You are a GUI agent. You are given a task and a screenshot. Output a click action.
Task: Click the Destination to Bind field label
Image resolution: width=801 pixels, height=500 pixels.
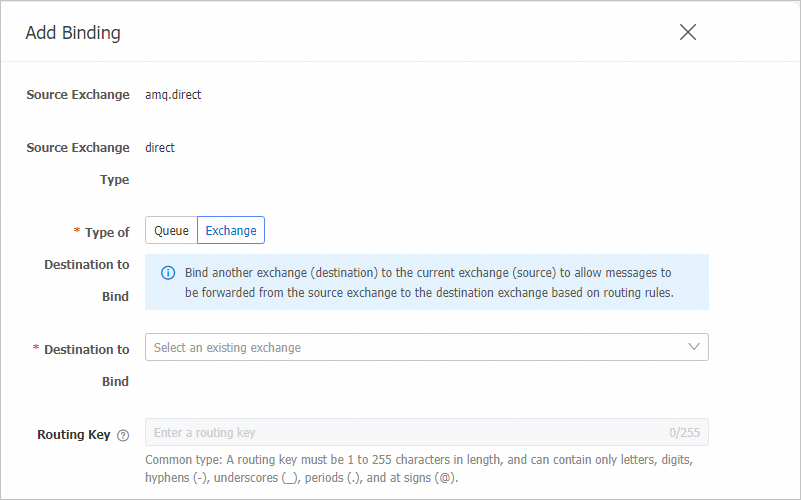86,365
